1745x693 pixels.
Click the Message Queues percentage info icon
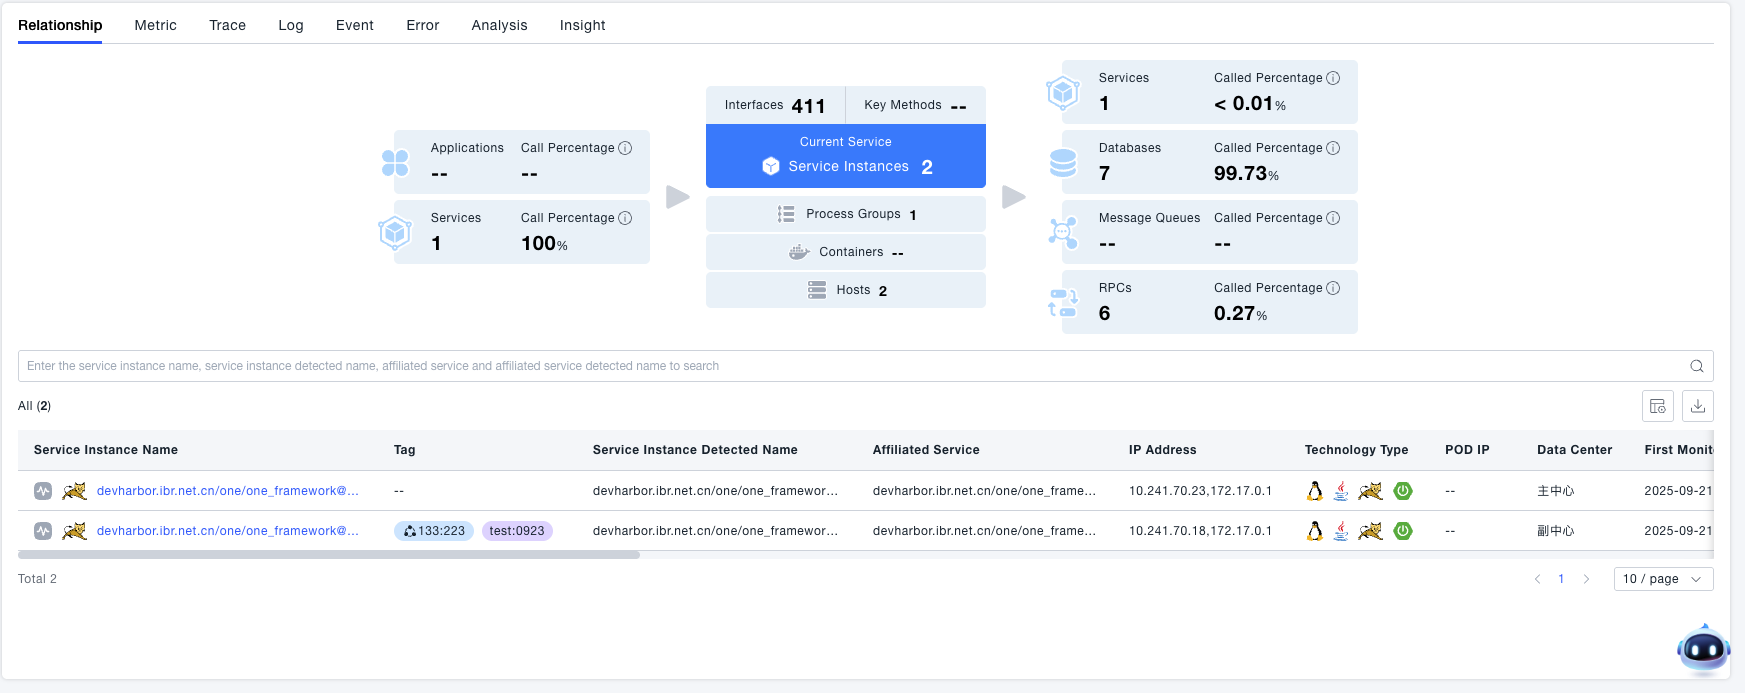point(1333,218)
